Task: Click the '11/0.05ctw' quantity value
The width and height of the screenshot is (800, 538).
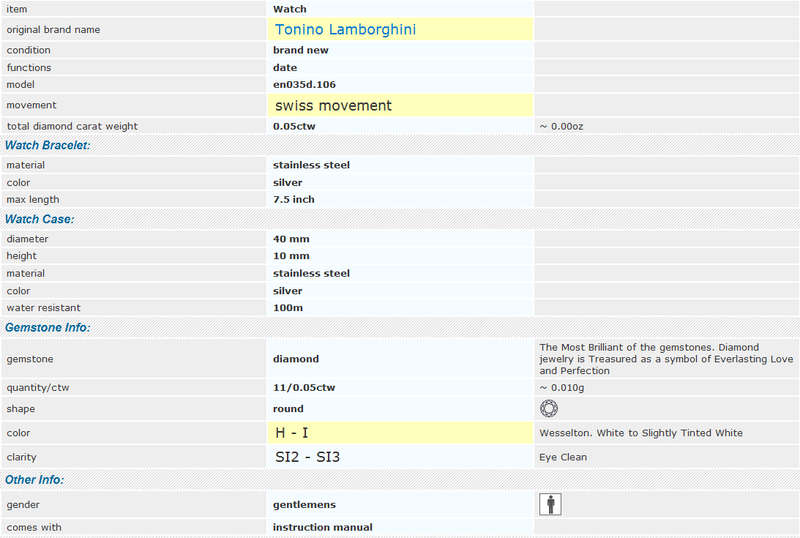Action: 304,387
